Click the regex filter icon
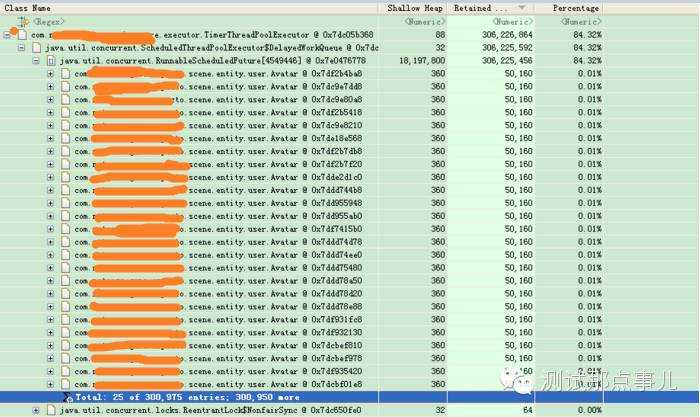 [23, 21]
